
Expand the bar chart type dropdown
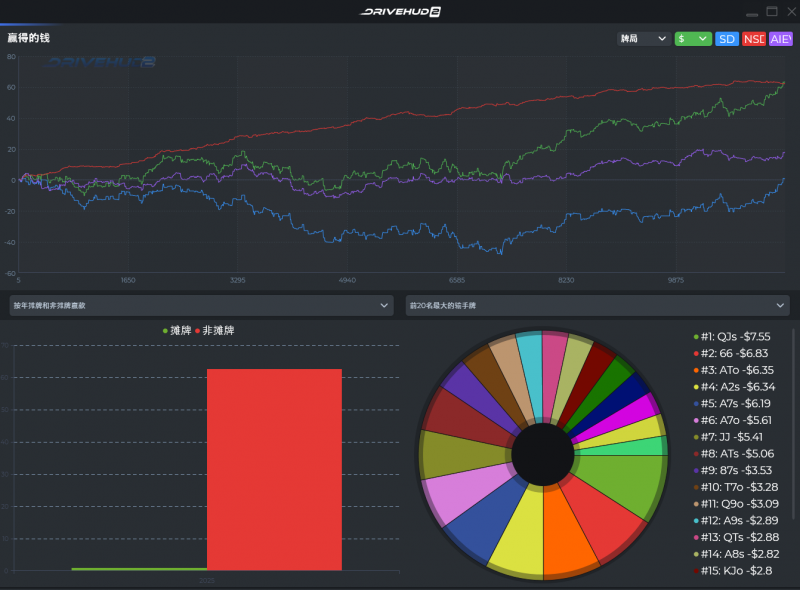click(x=201, y=305)
